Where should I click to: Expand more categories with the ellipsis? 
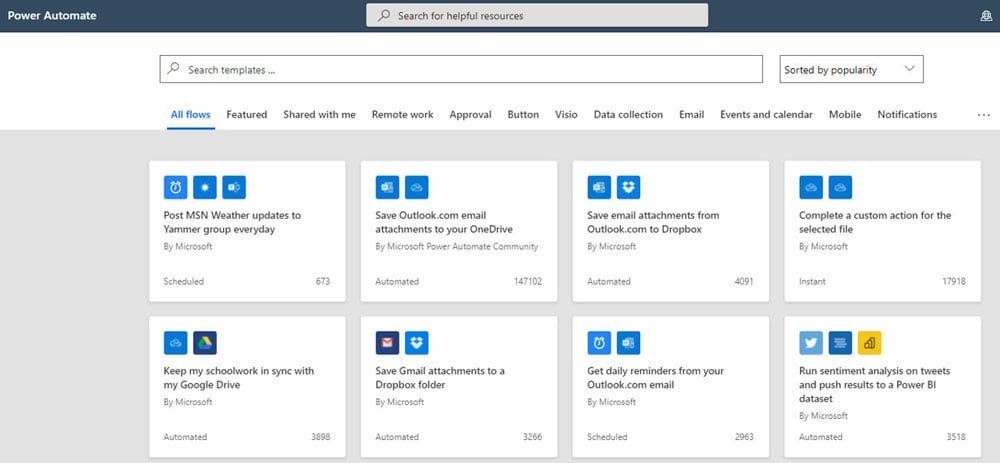click(x=984, y=115)
